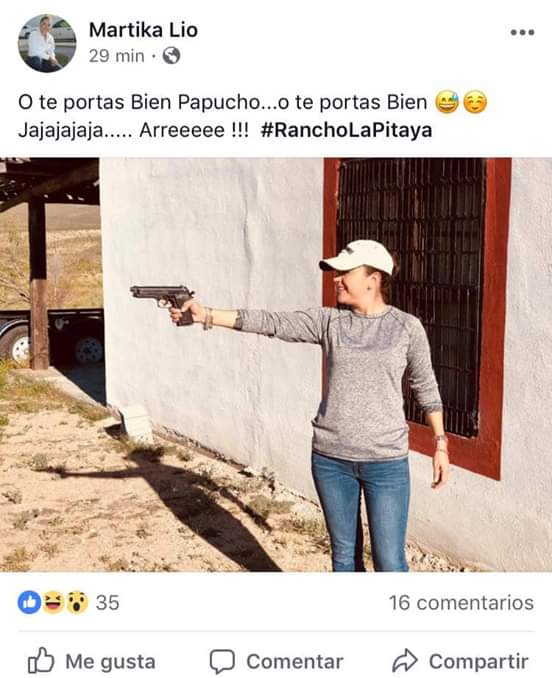Click the laughing haha reaction icon

[x=53, y=602]
